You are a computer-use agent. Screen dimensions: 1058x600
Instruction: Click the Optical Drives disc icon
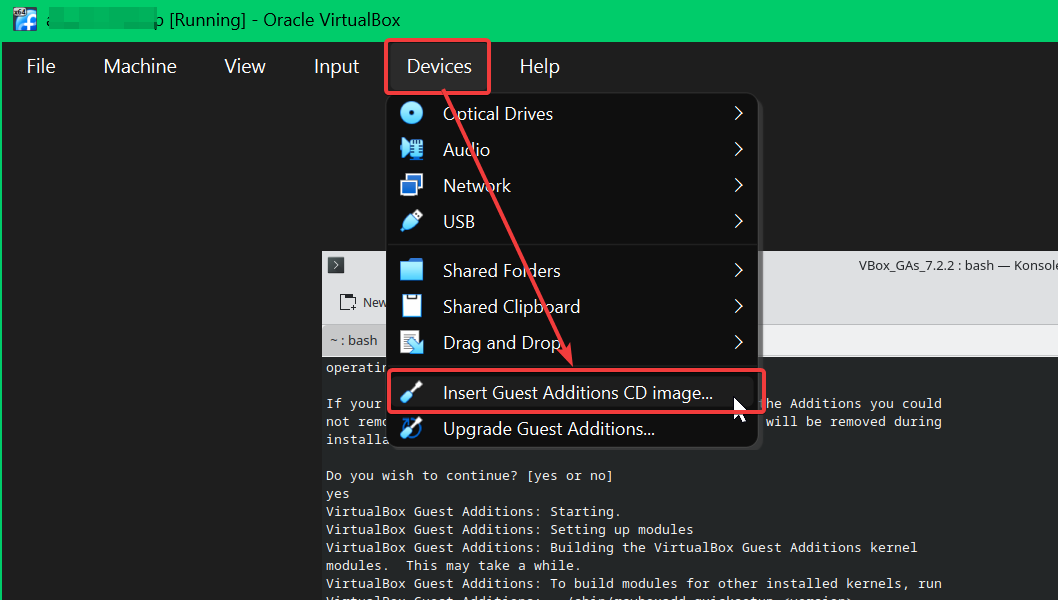click(411, 113)
